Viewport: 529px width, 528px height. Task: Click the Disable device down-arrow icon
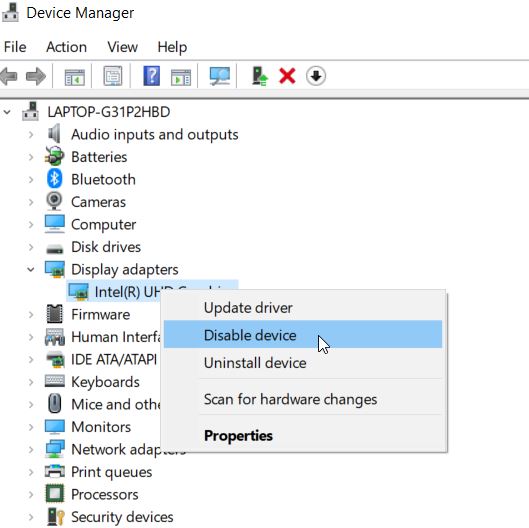point(316,76)
